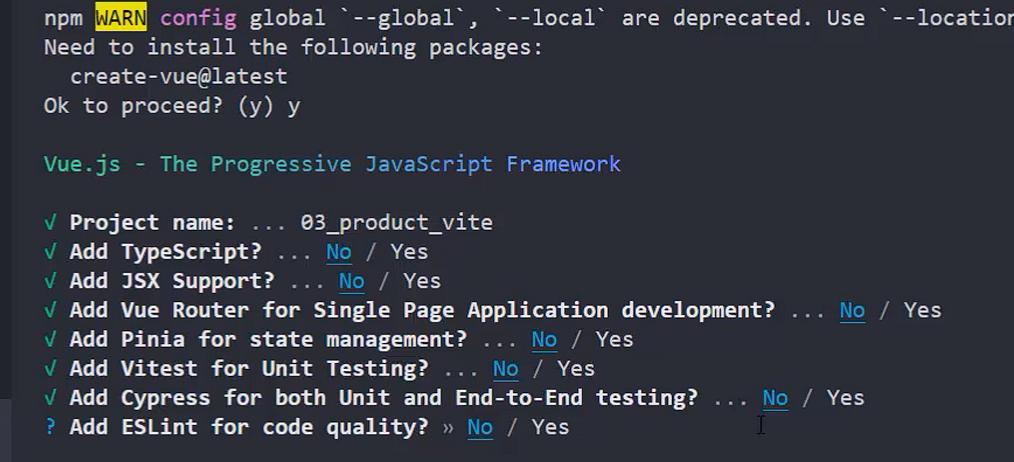Viewport: 1014px width, 462px height.
Task: Pick Yes for Add Vue Router
Action: tap(922, 310)
